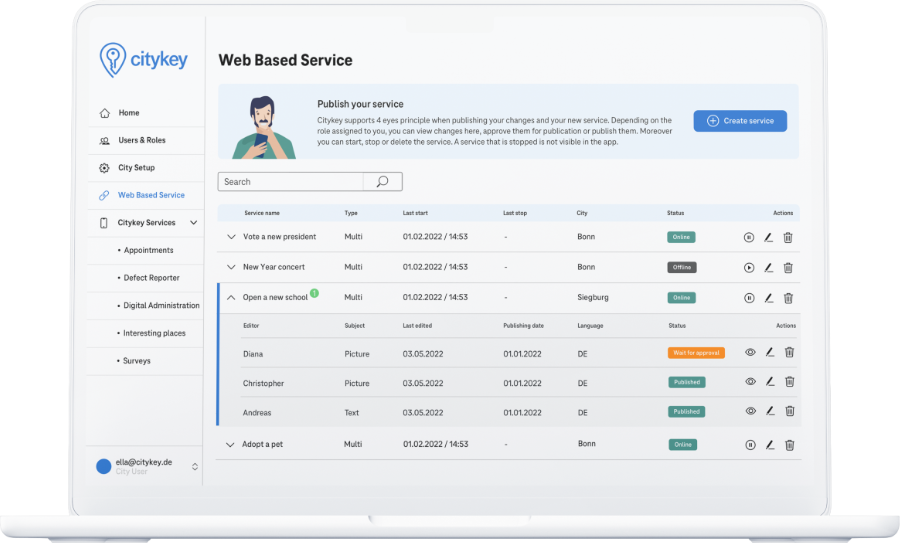The image size is (900, 543).
Task: Delete Diana's picture entry
Action: pos(790,352)
